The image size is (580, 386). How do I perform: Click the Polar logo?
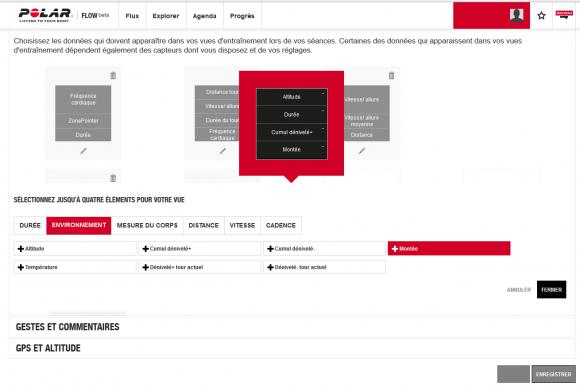coord(44,15)
